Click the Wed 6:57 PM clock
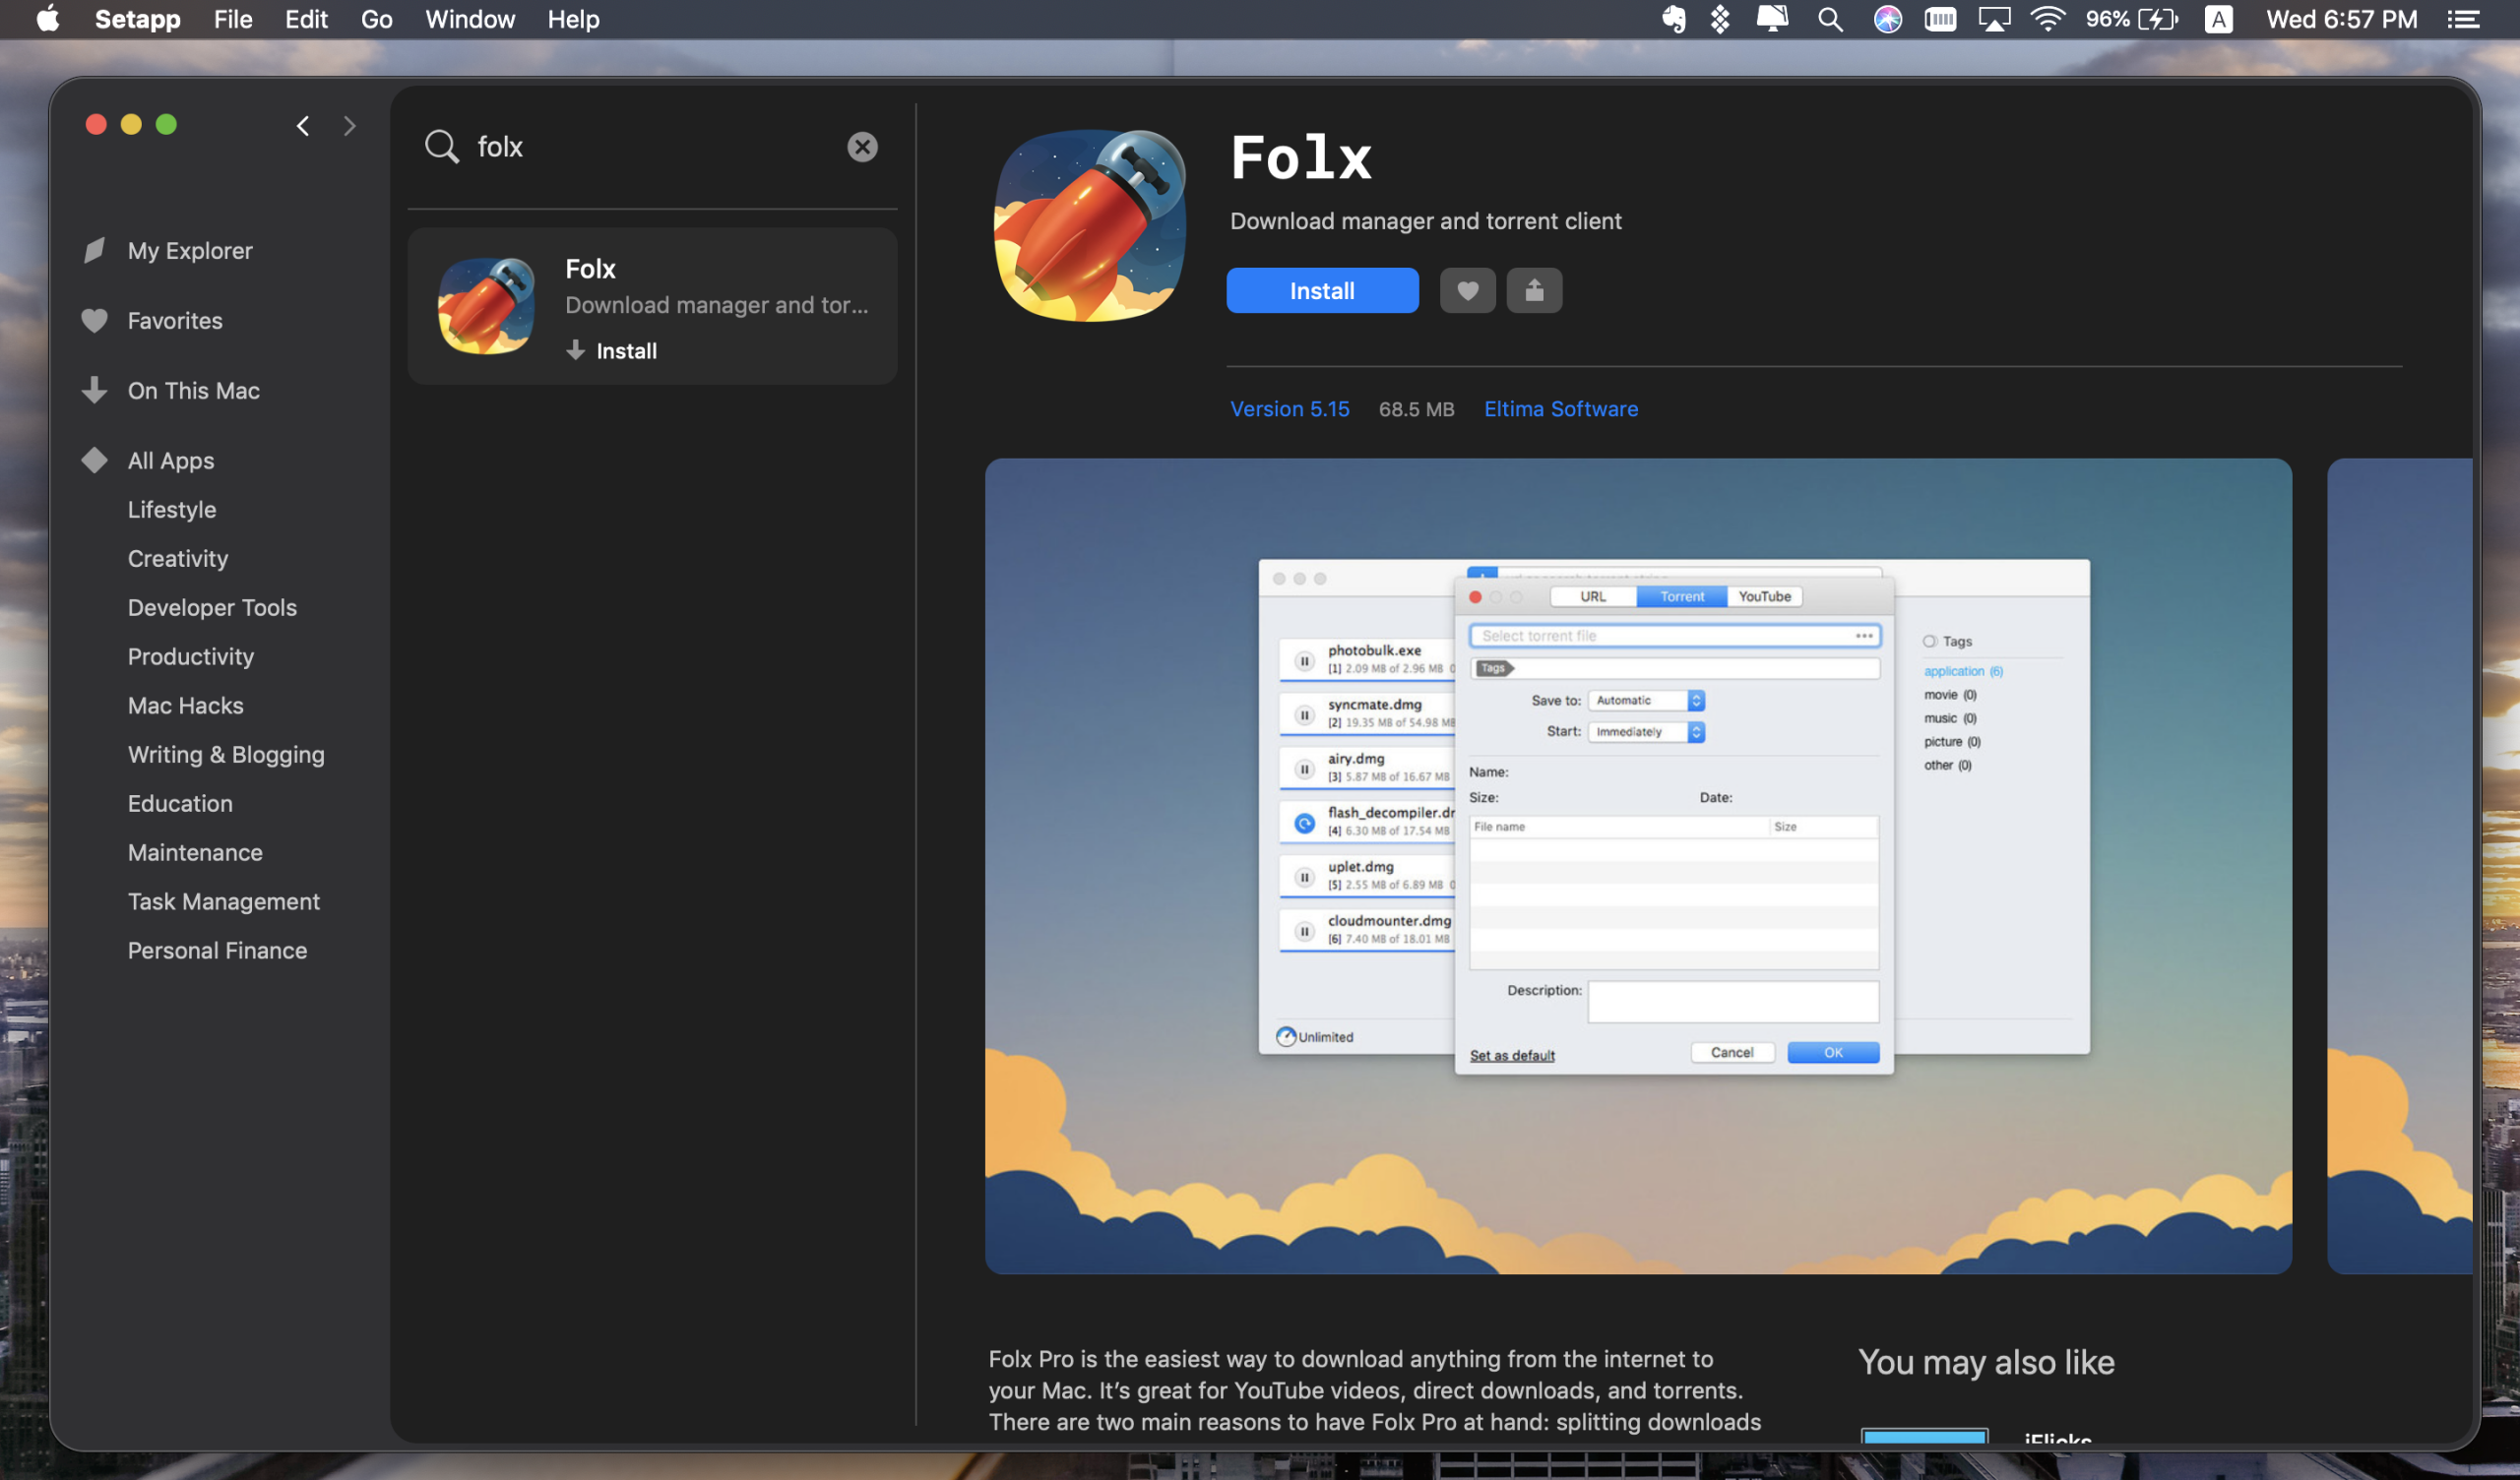 [2341, 19]
